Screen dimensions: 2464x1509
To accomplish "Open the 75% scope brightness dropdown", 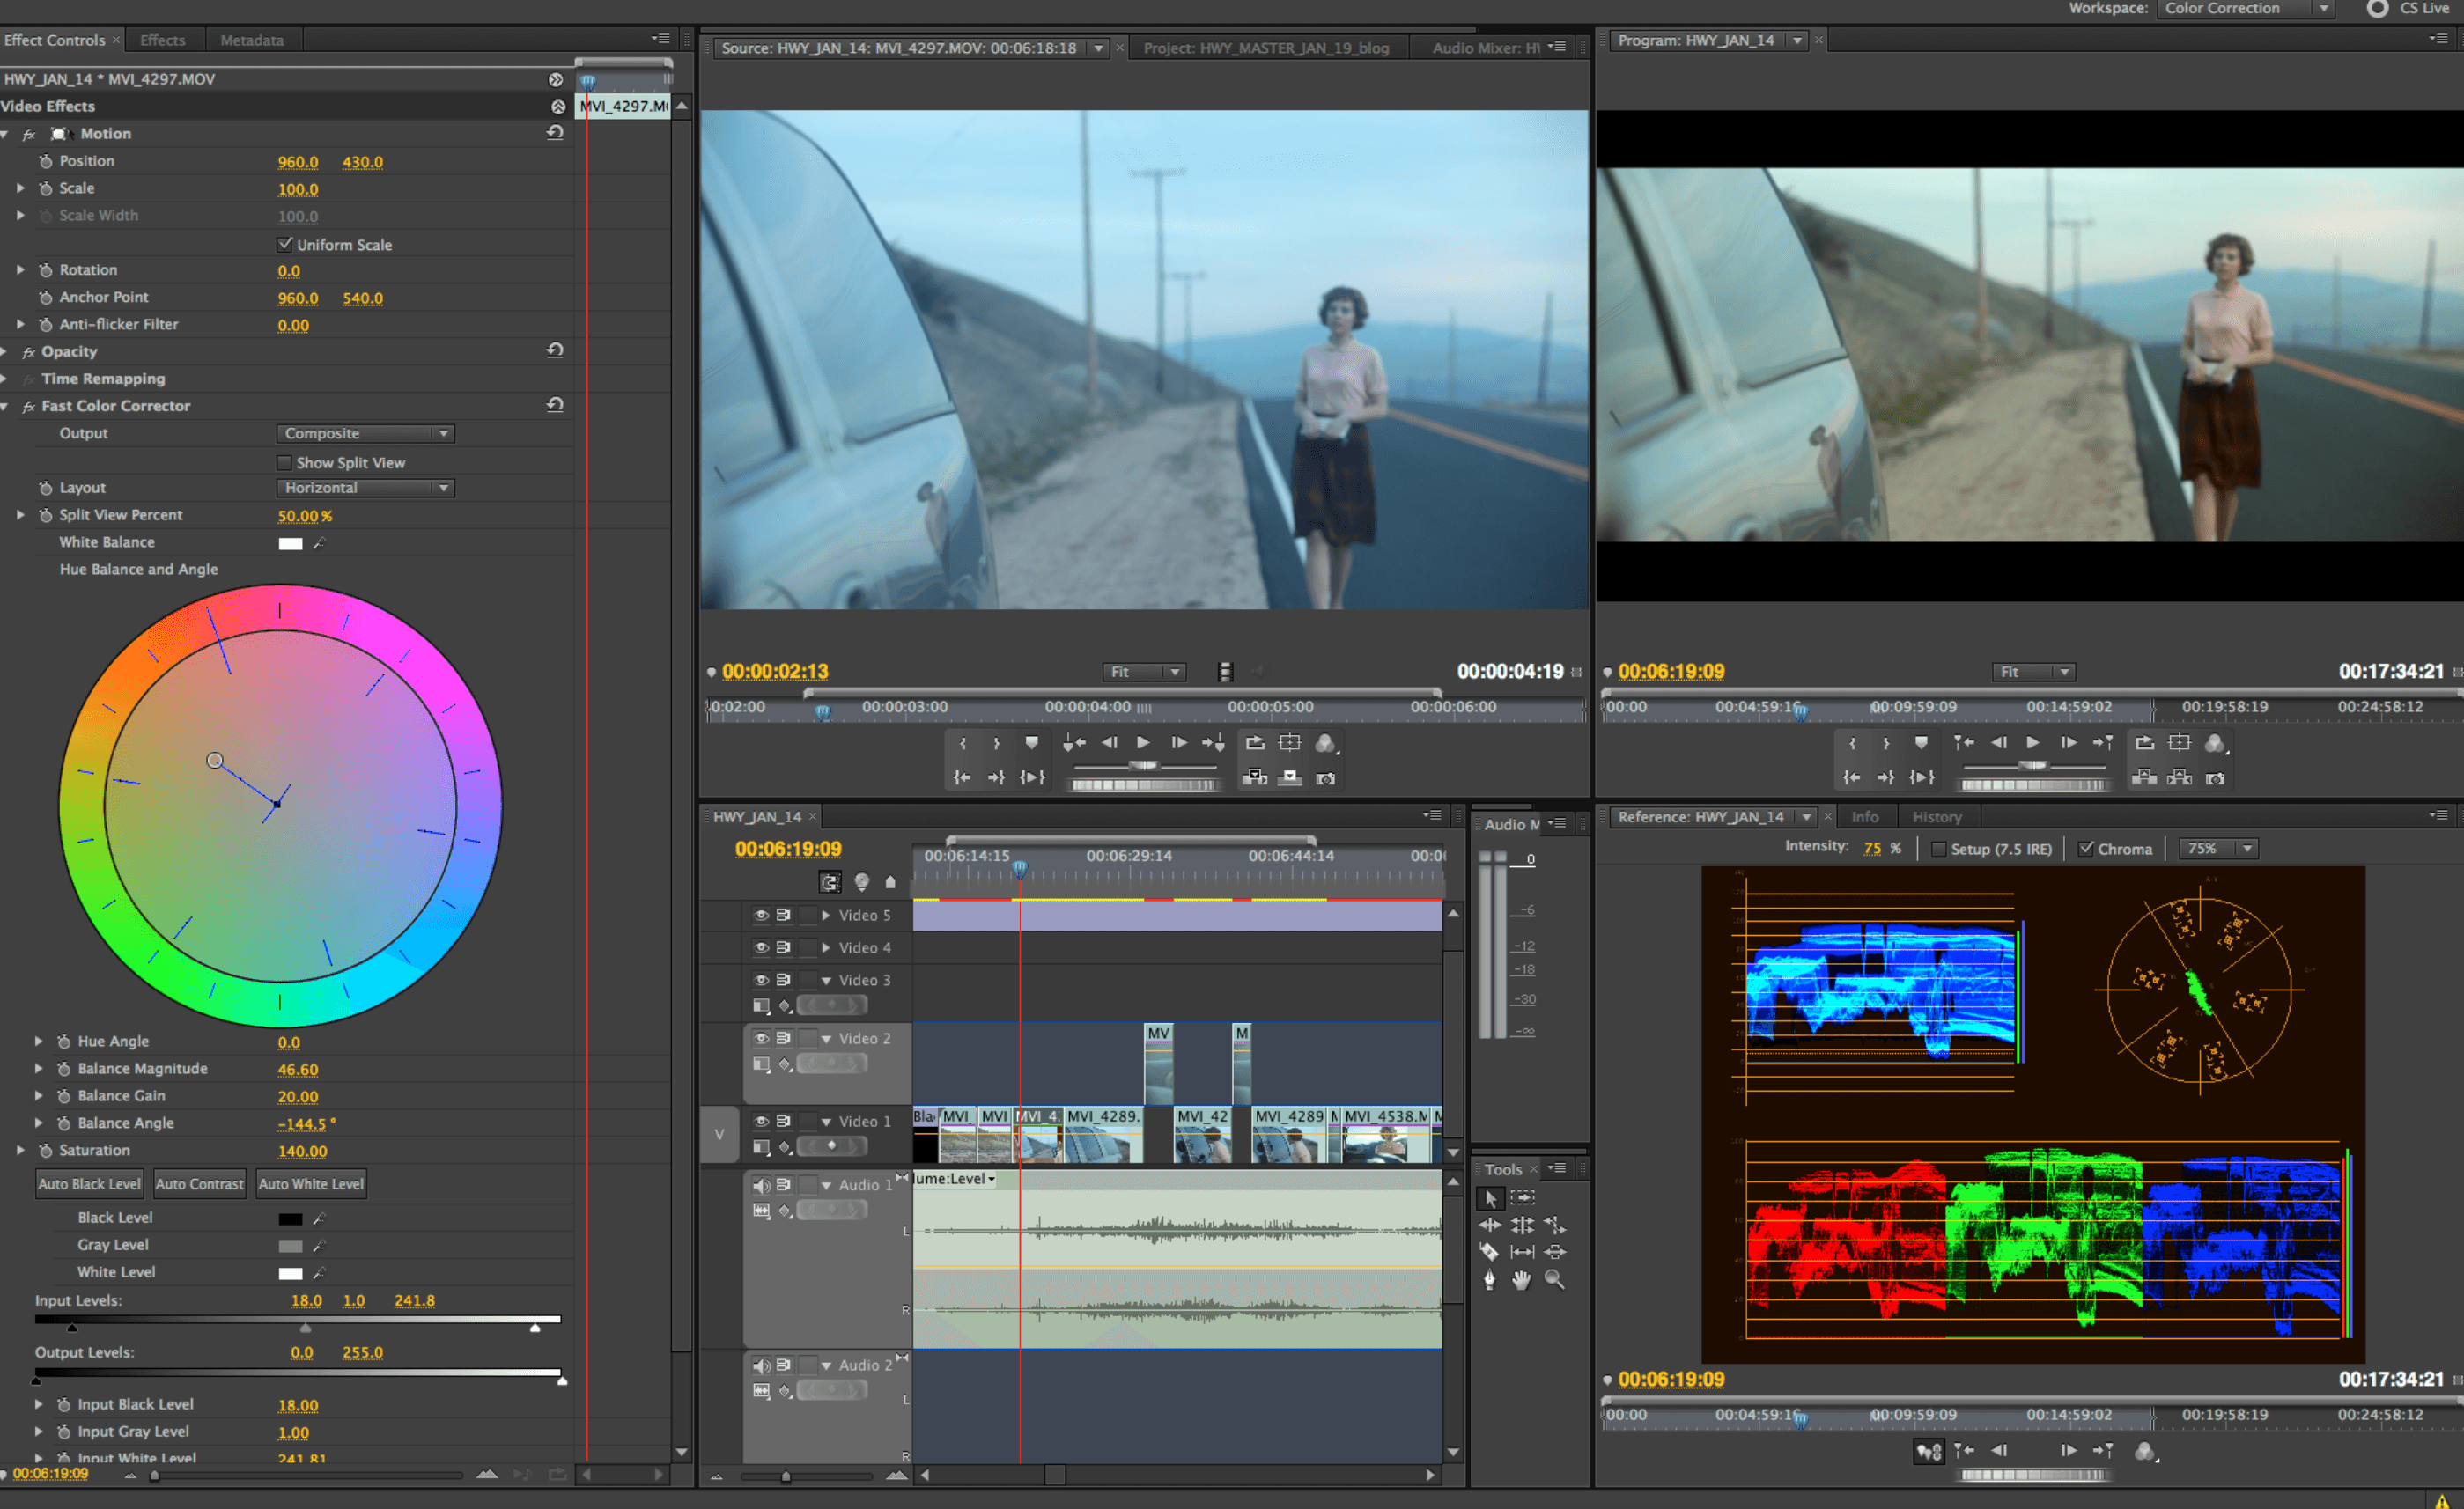I will pyautogui.click(x=2218, y=849).
